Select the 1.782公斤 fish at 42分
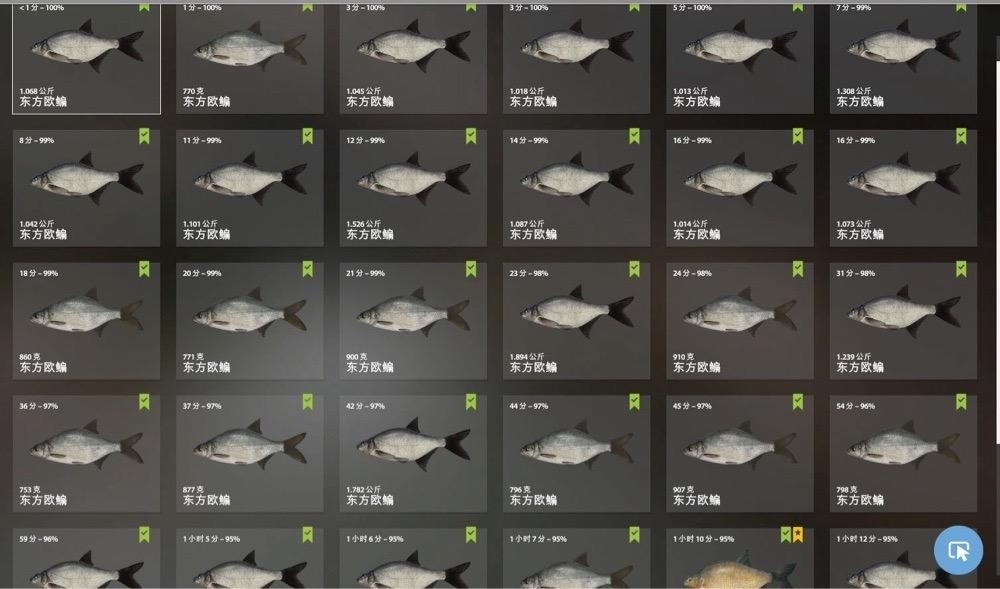Screen dimensions: 1000x589 coord(413,453)
